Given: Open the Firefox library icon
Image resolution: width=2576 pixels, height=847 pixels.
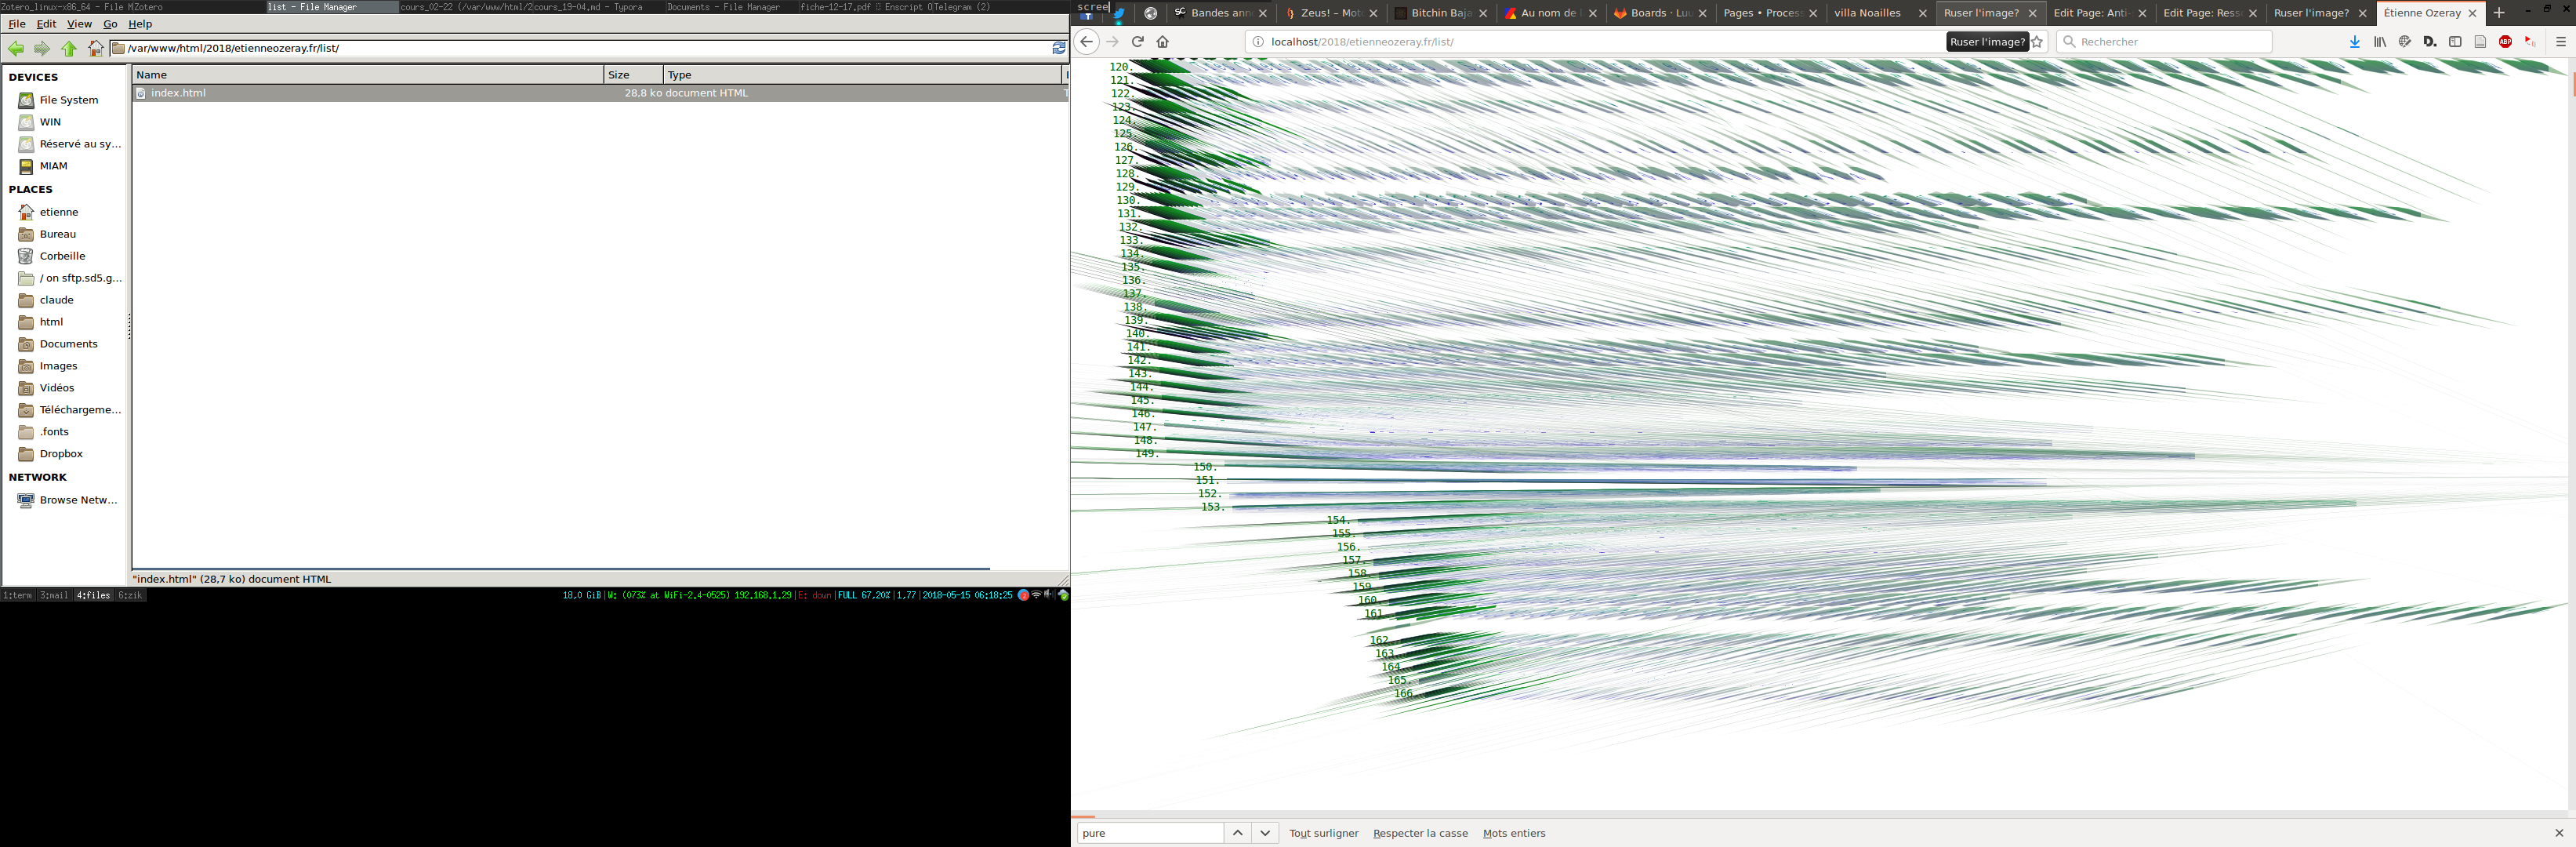Looking at the screenshot, I should coord(2380,42).
